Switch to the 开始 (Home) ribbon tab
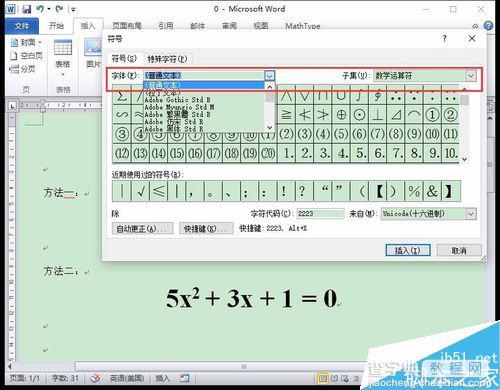Screen dimensions: 500x390 click(x=56, y=26)
